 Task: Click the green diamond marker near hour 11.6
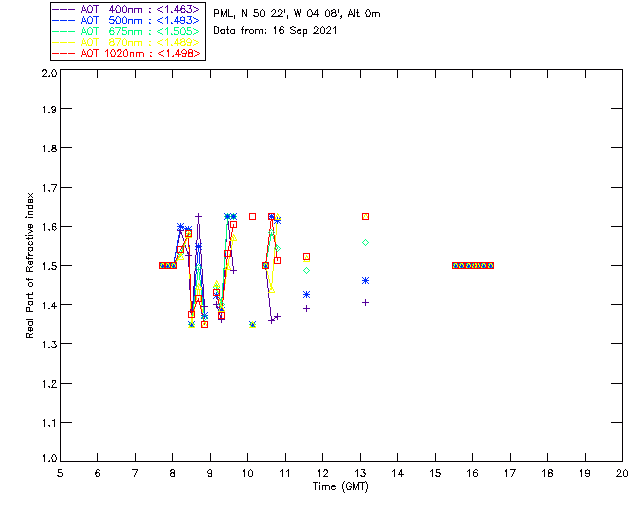pyautogui.click(x=307, y=270)
